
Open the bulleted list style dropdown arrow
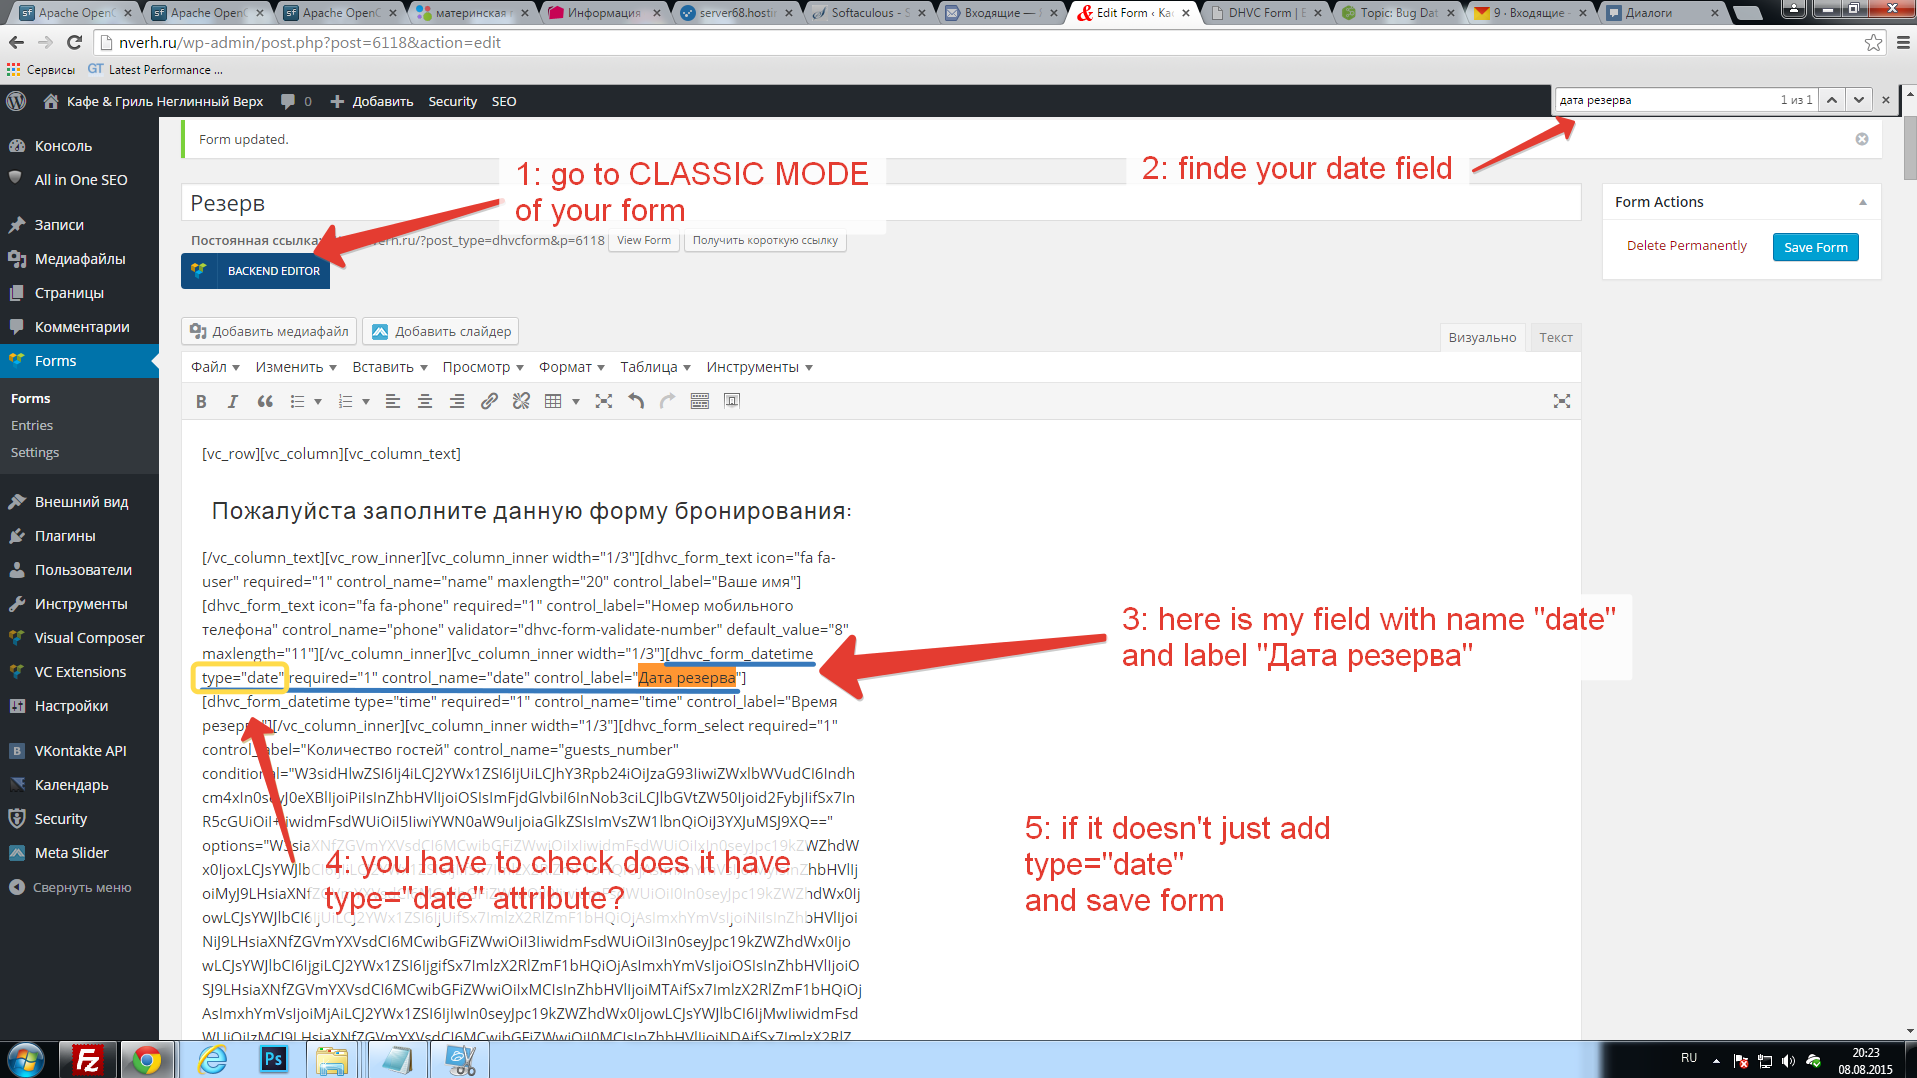pyautogui.click(x=318, y=402)
